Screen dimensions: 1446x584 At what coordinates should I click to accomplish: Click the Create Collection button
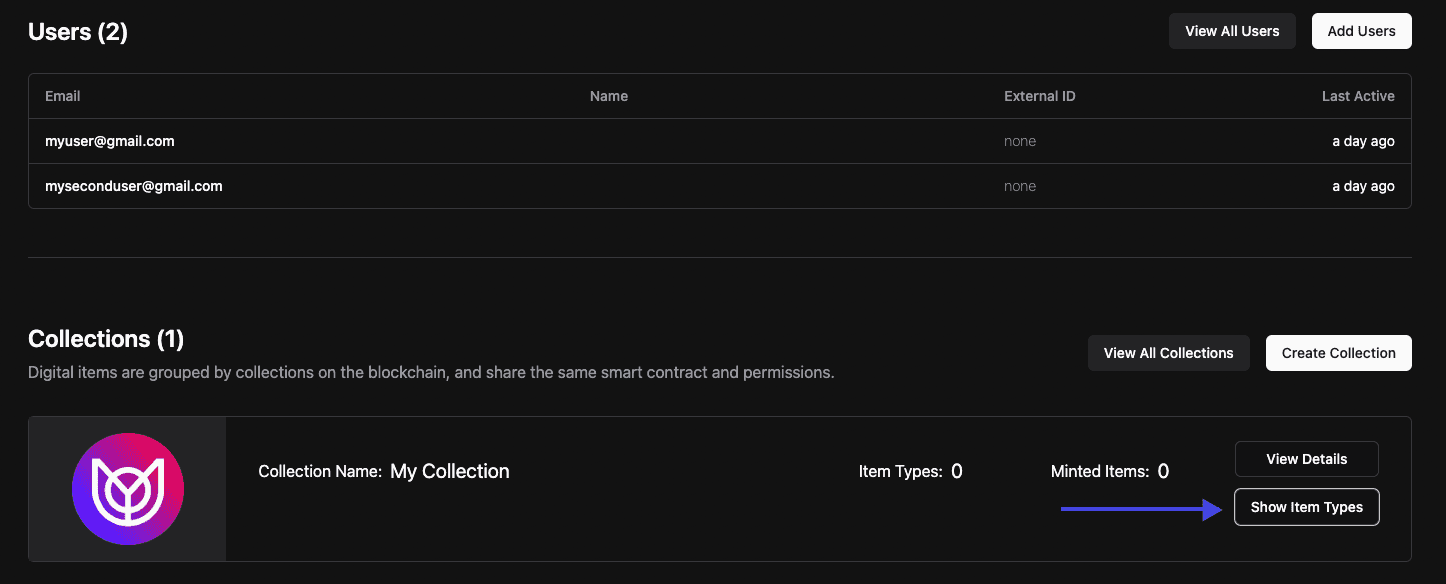(x=1338, y=353)
